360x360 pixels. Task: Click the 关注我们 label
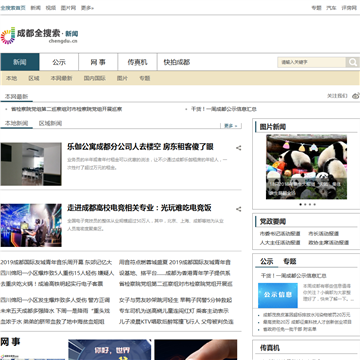click(337, 96)
